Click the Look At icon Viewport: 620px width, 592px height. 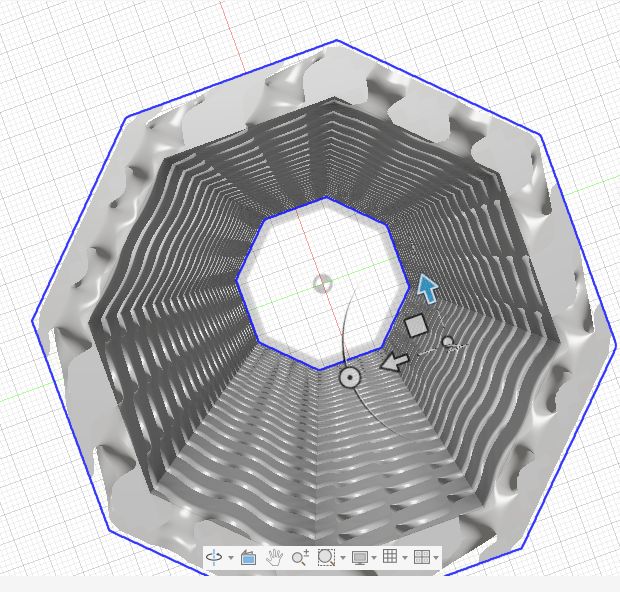tap(248, 557)
